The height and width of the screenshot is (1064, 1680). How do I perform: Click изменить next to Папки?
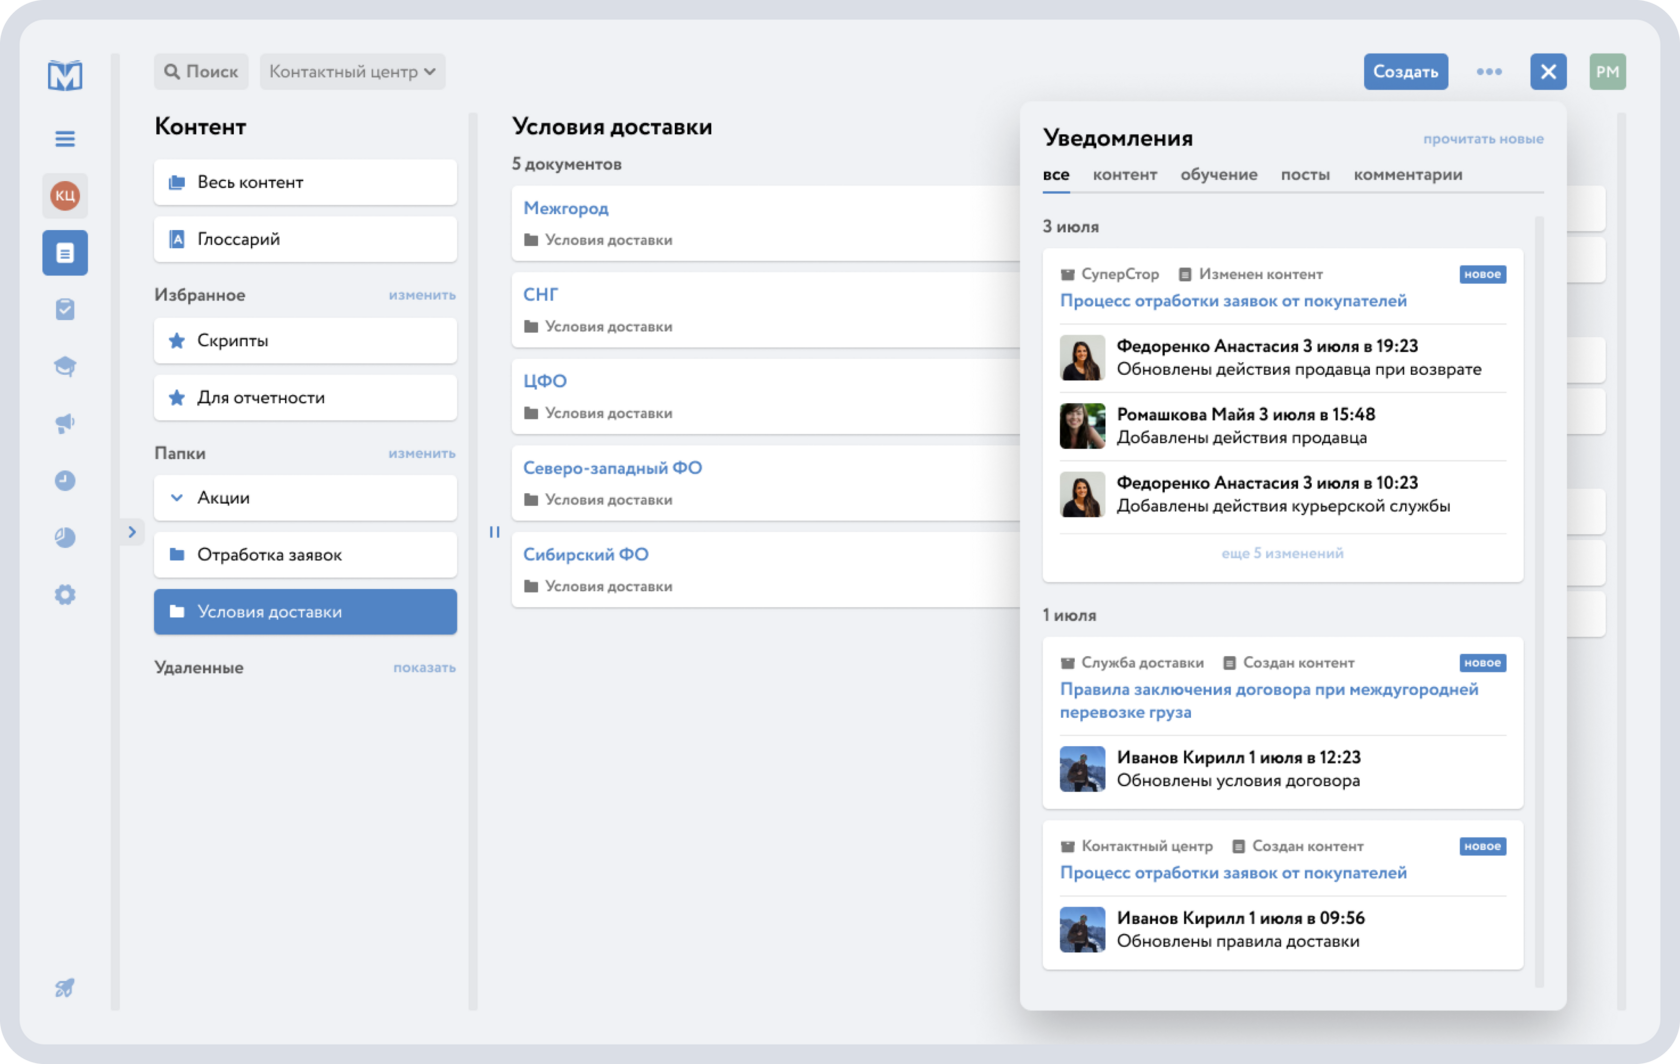[x=422, y=453]
